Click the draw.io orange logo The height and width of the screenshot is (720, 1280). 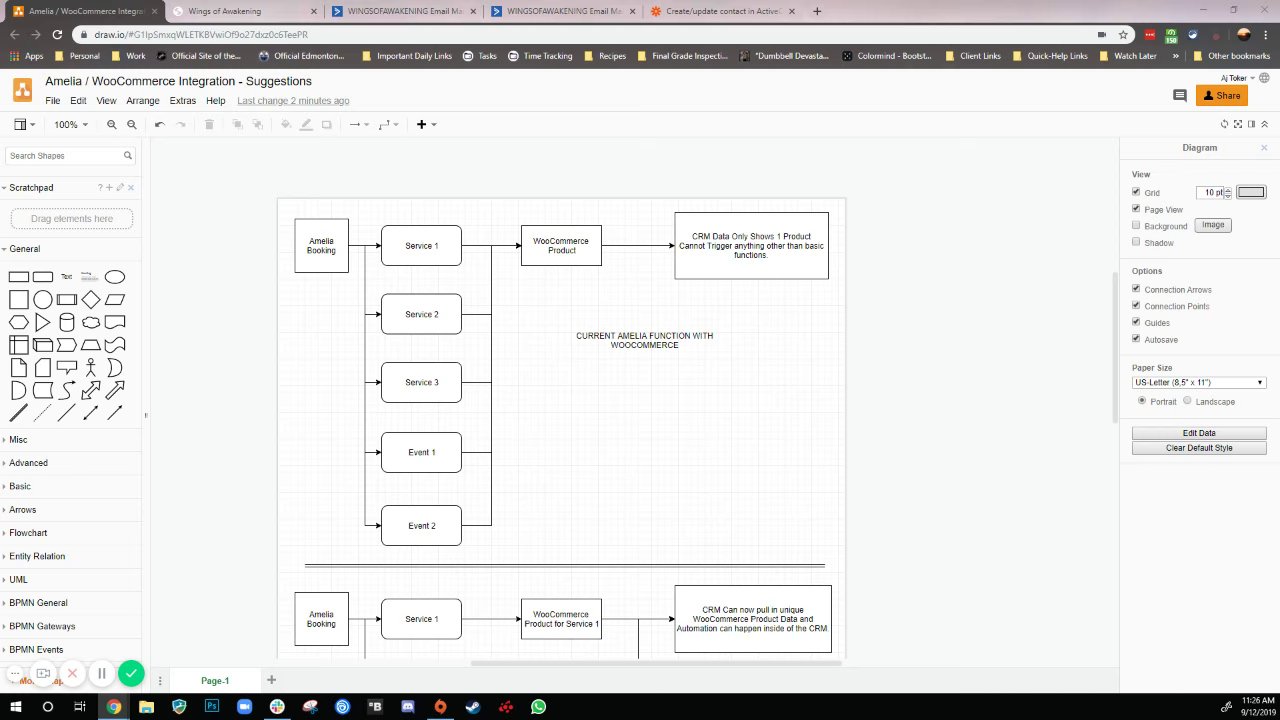coord(22,90)
